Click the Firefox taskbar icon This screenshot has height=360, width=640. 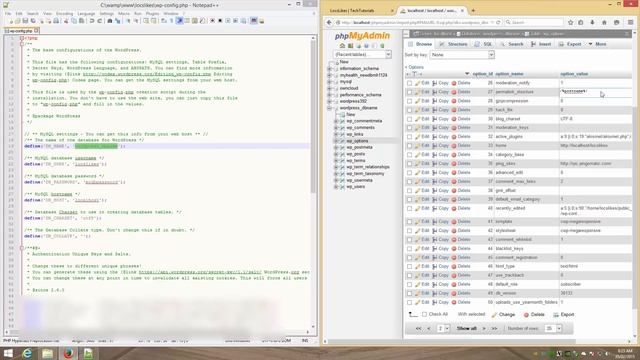(x=68, y=353)
